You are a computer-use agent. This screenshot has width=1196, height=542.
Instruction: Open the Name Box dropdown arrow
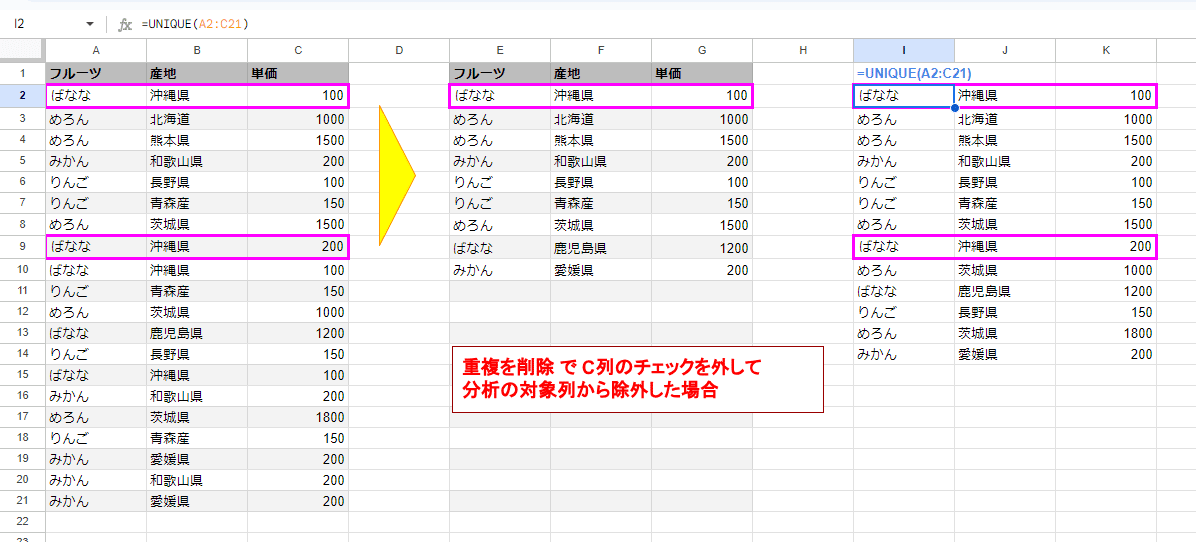tap(90, 24)
